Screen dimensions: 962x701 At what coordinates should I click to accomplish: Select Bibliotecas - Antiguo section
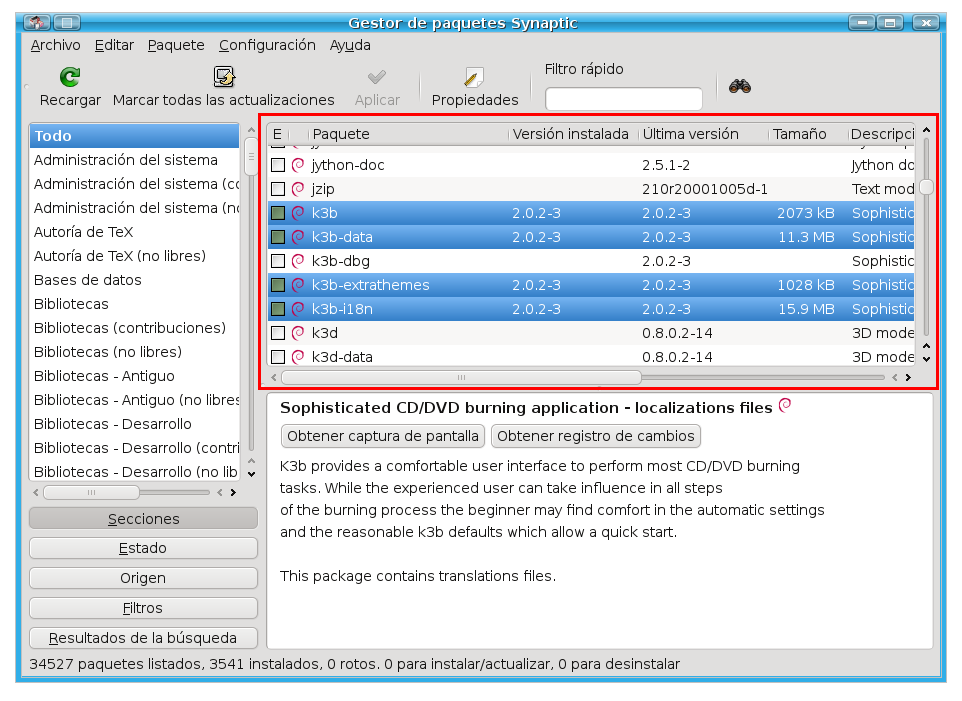pyautogui.click(x=134, y=375)
